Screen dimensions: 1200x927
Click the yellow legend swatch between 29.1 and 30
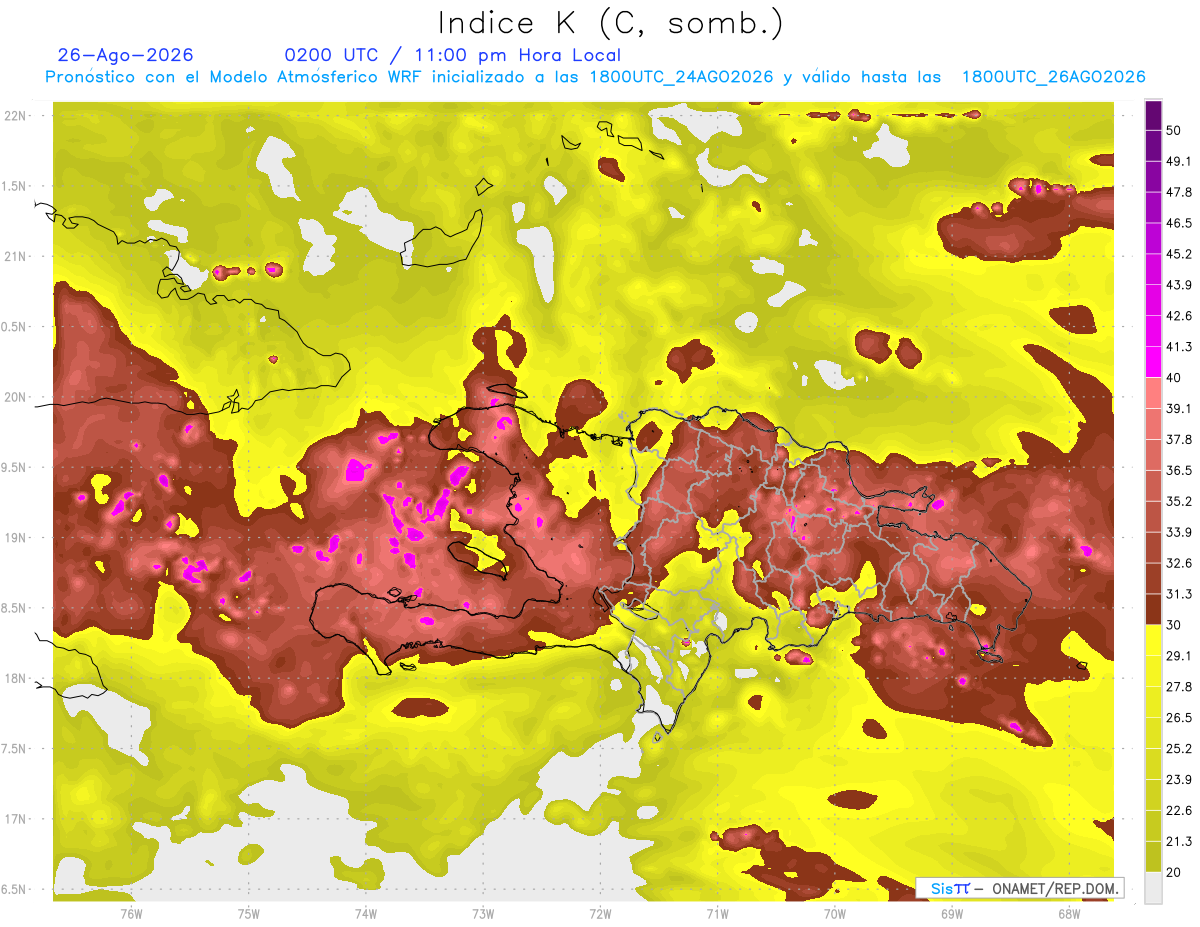1153,640
